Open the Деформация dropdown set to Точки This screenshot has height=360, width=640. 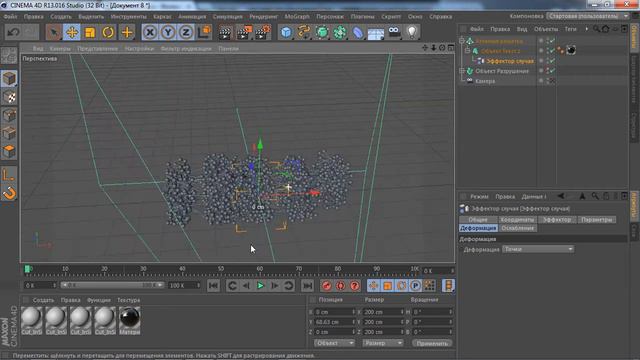tap(538, 249)
